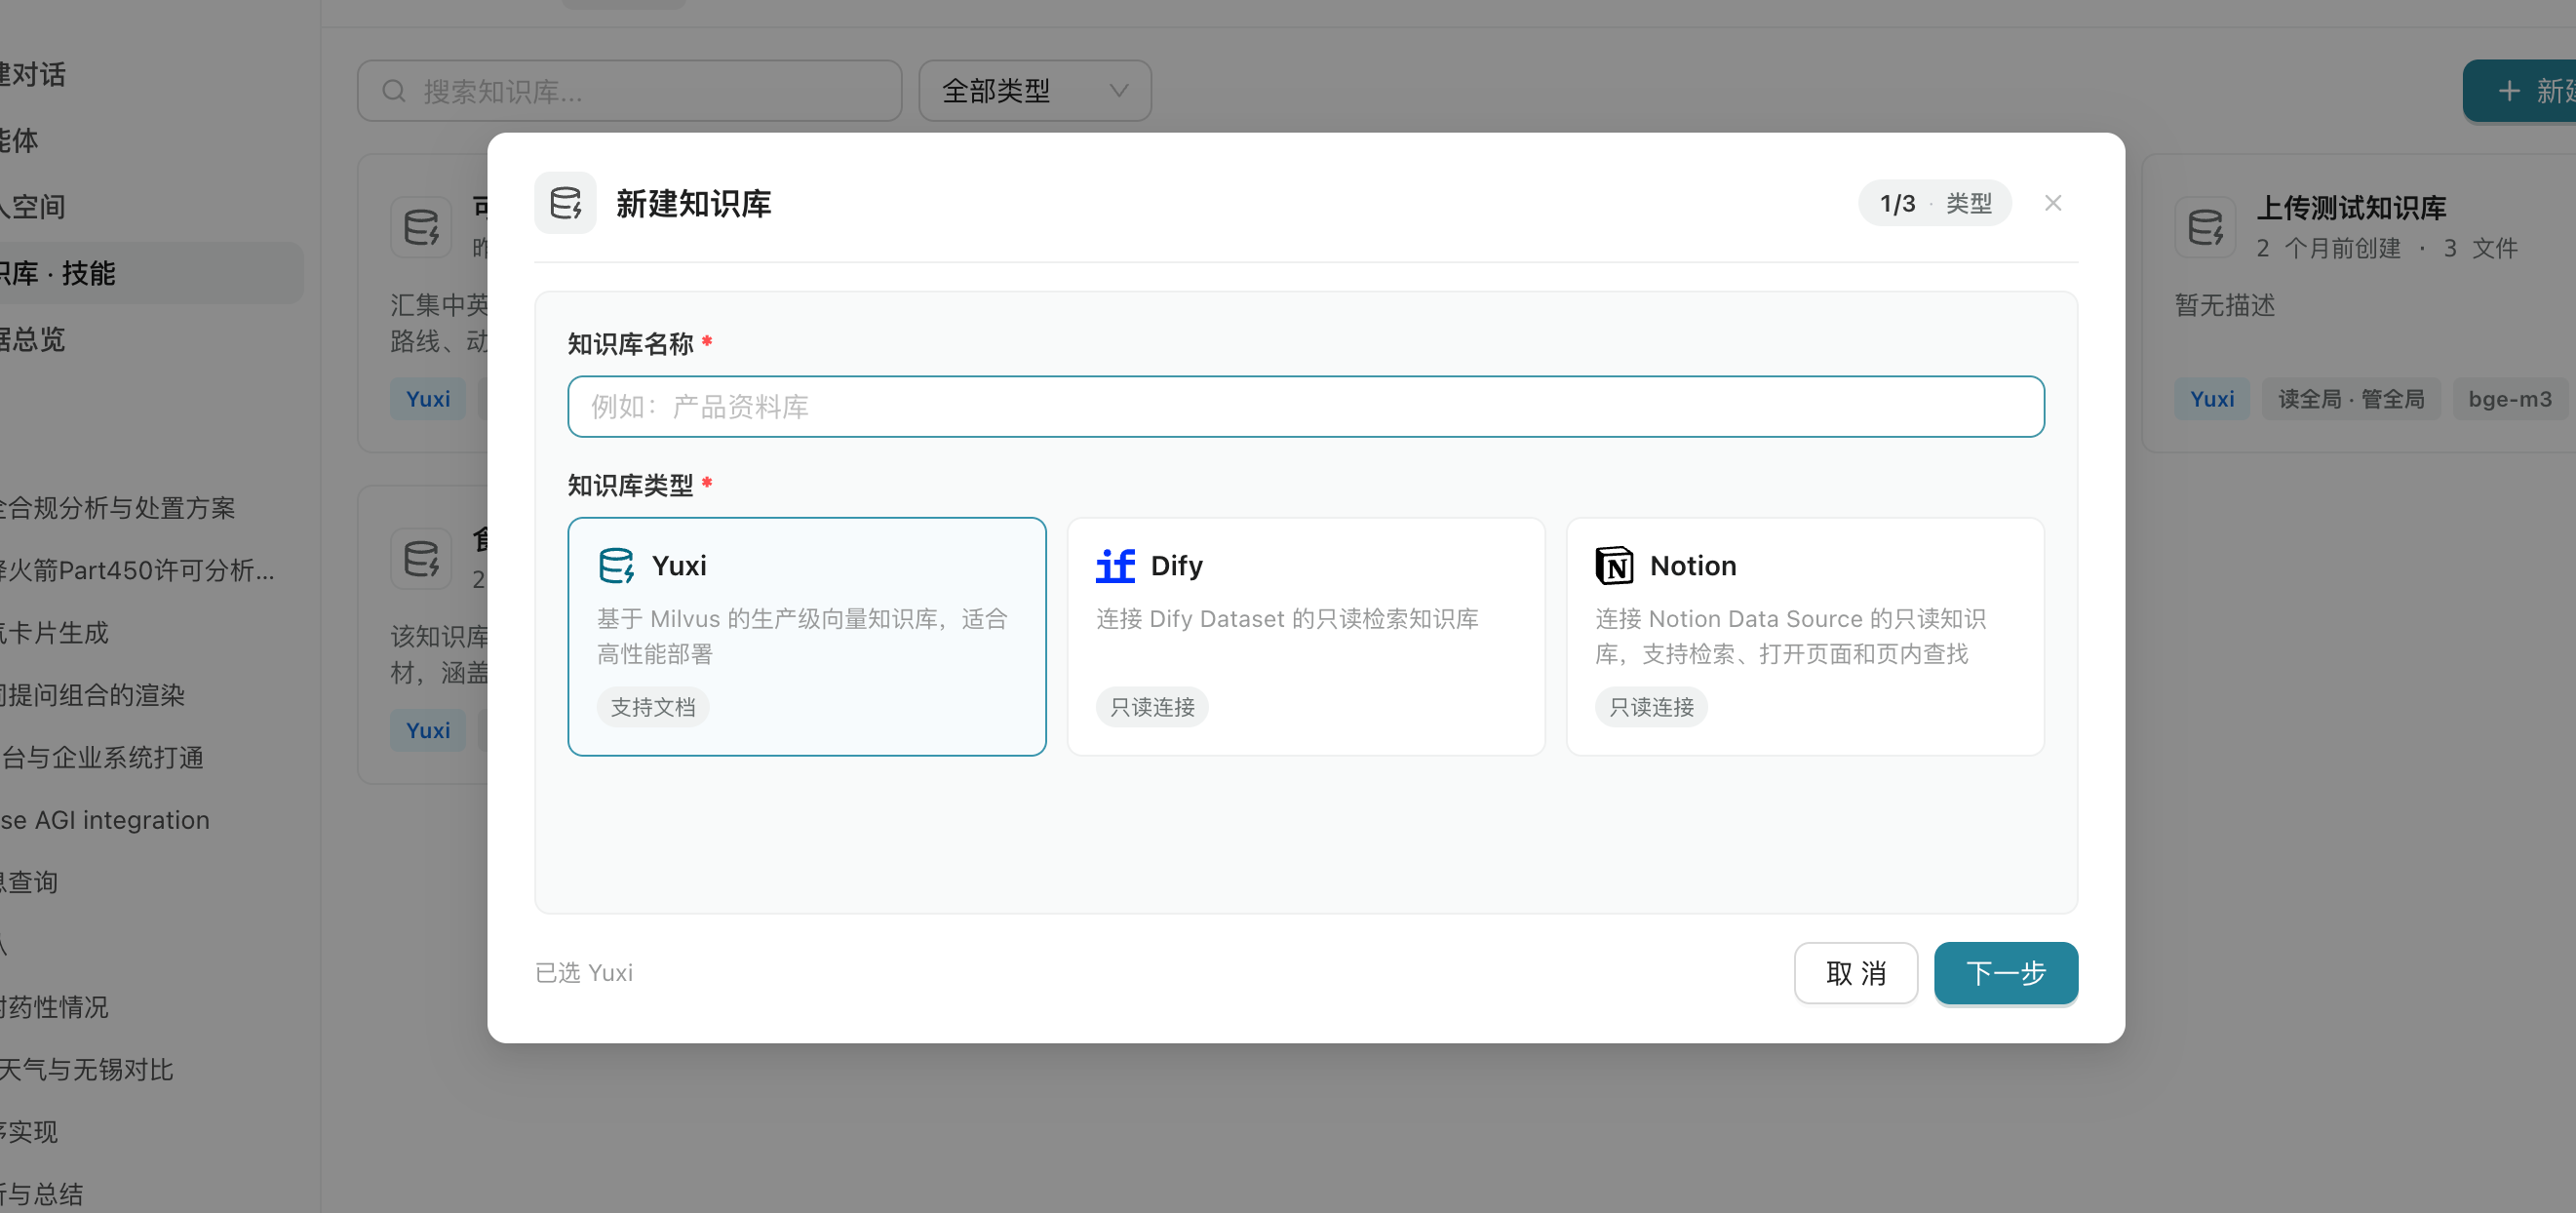Click the Yuxi database icon in type card
The image size is (2576, 1213).
(x=616, y=566)
